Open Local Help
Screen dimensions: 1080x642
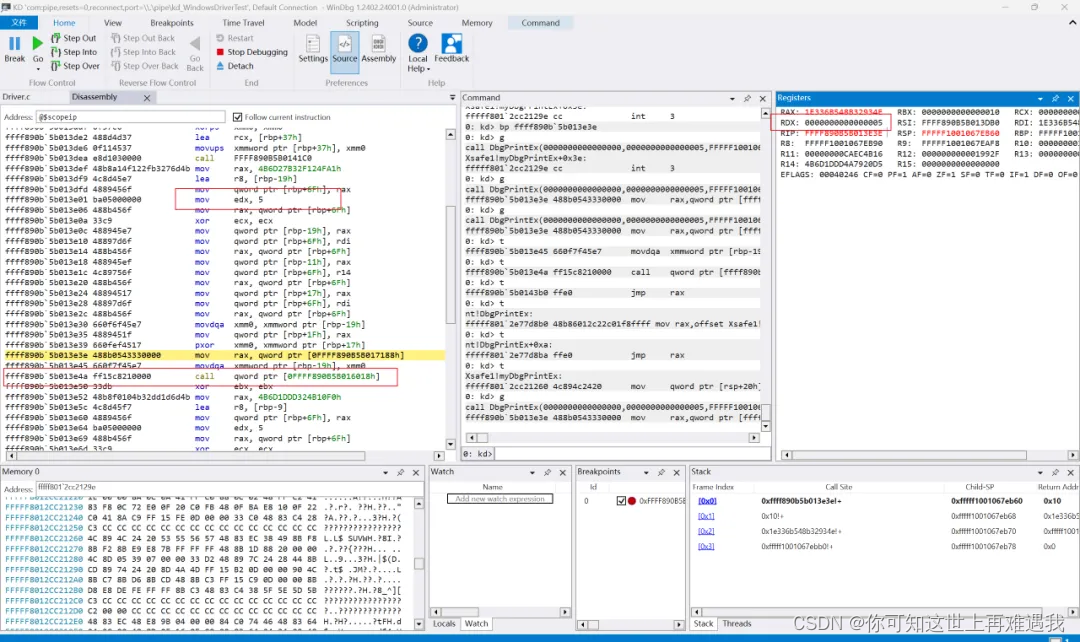click(x=417, y=53)
